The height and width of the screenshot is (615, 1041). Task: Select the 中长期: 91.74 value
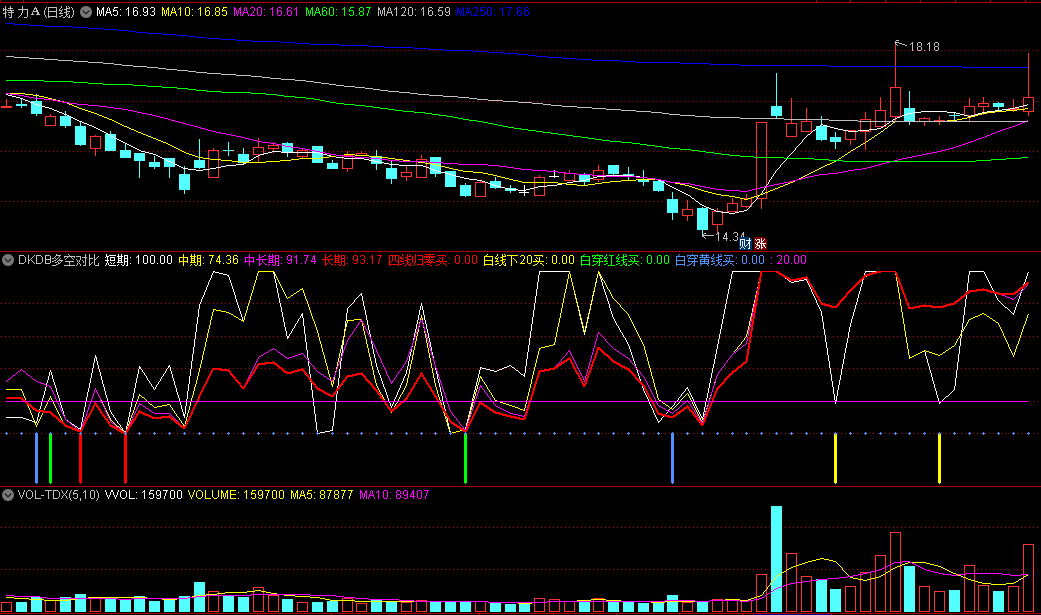coord(280,260)
